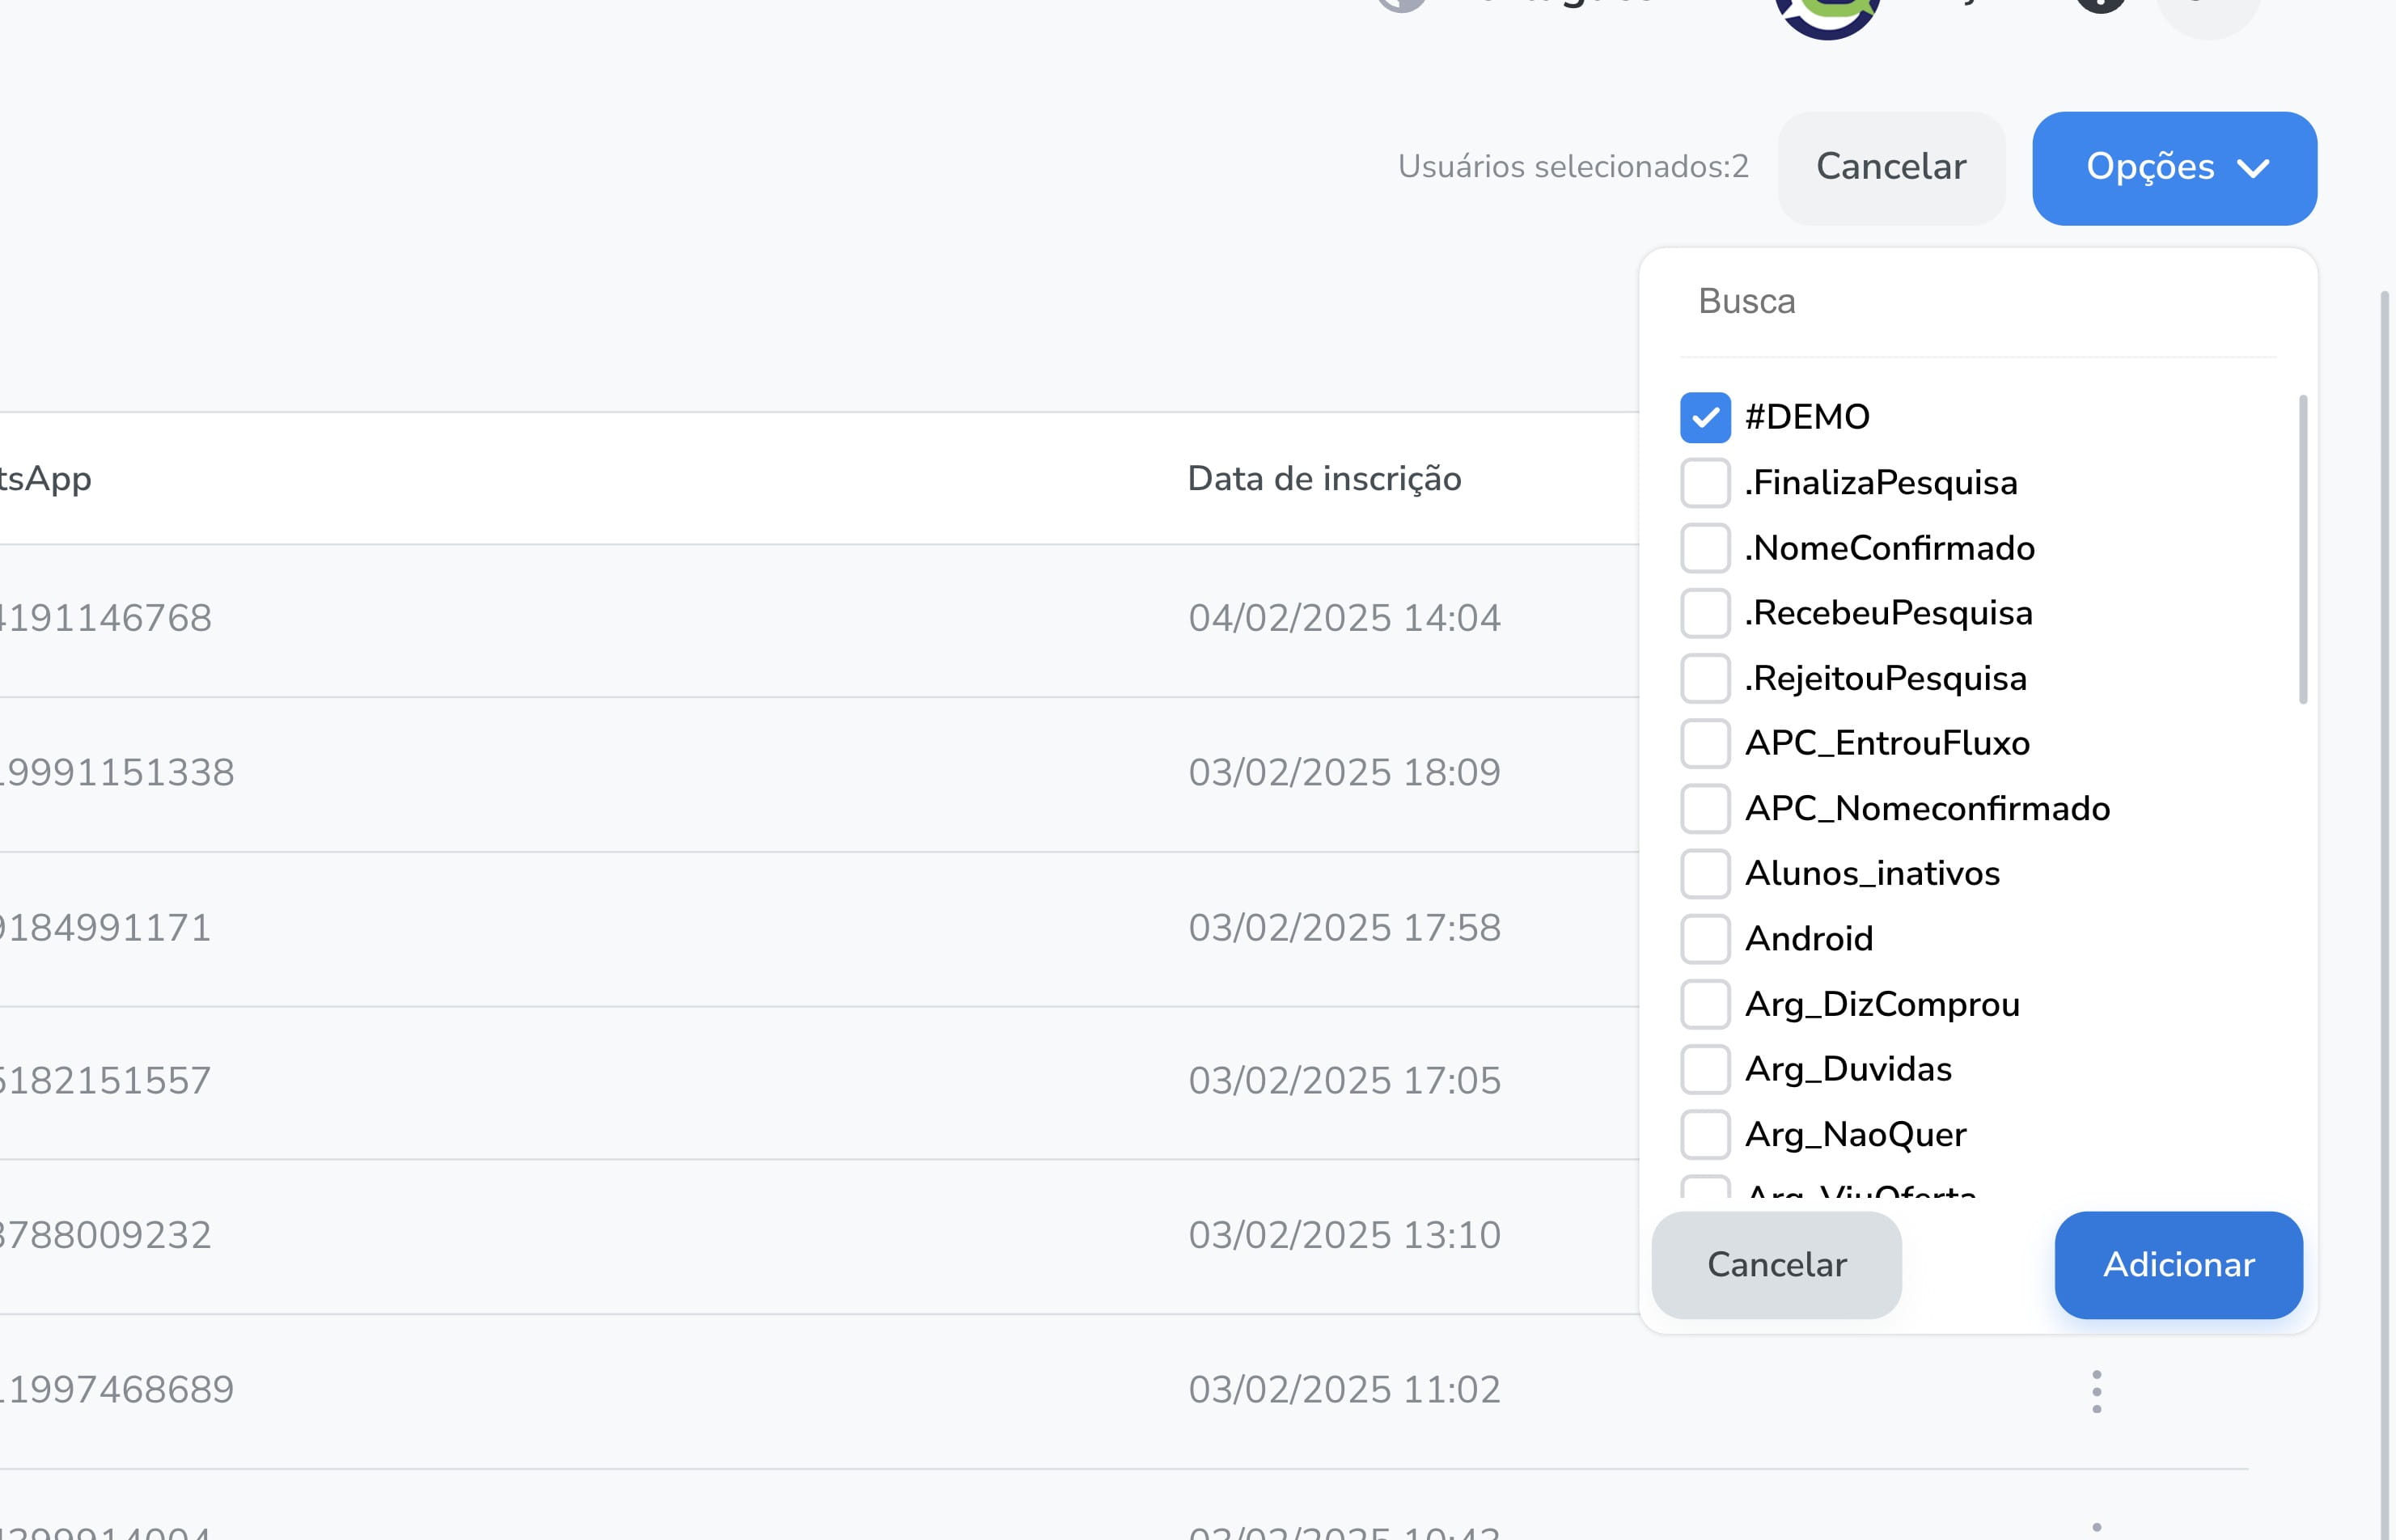This screenshot has width=2396, height=1540.
Task: Click Cancelar in the tag popup
Action: click(x=1776, y=1265)
